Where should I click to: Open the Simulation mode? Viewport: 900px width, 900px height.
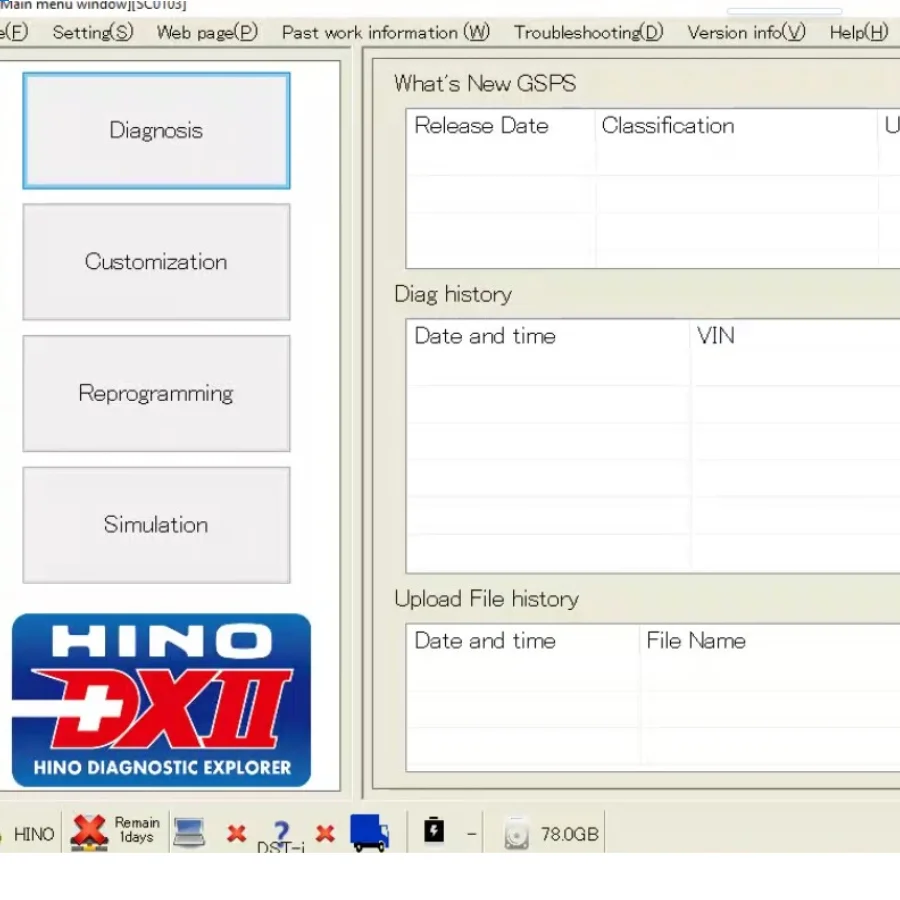click(x=156, y=524)
